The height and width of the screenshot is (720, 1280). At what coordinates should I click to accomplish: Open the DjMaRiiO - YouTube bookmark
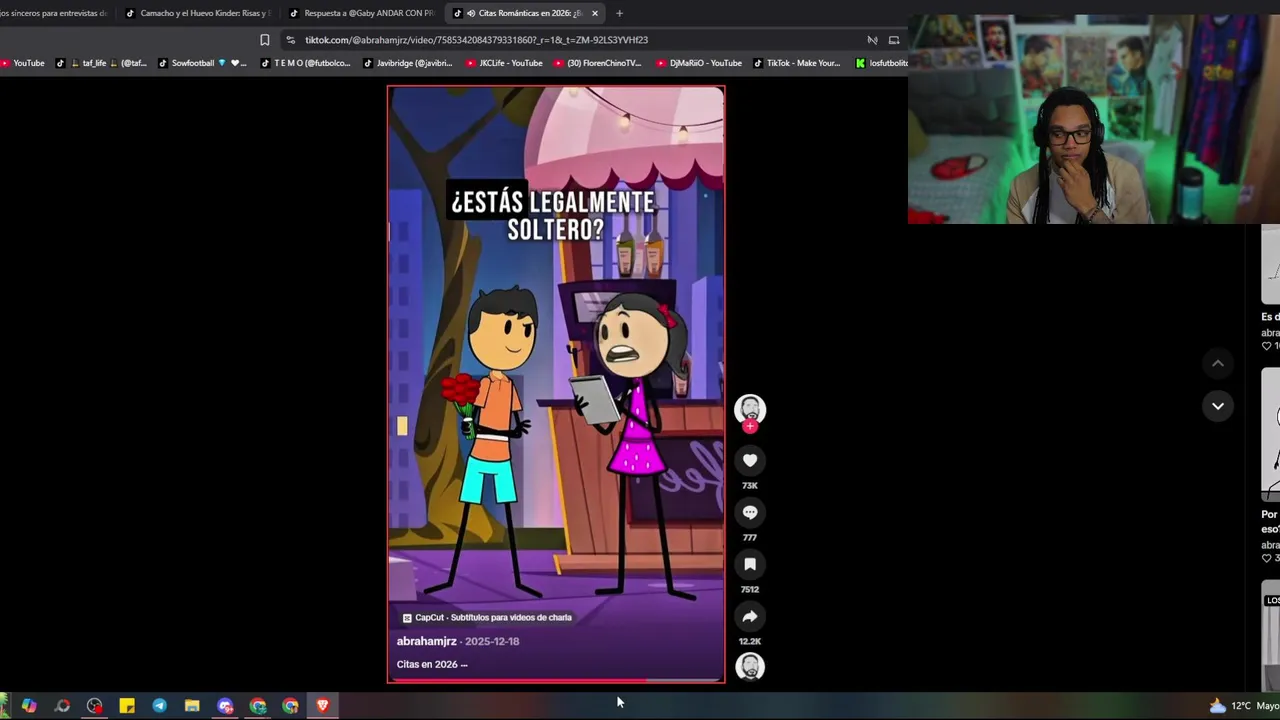[x=699, y=63]
